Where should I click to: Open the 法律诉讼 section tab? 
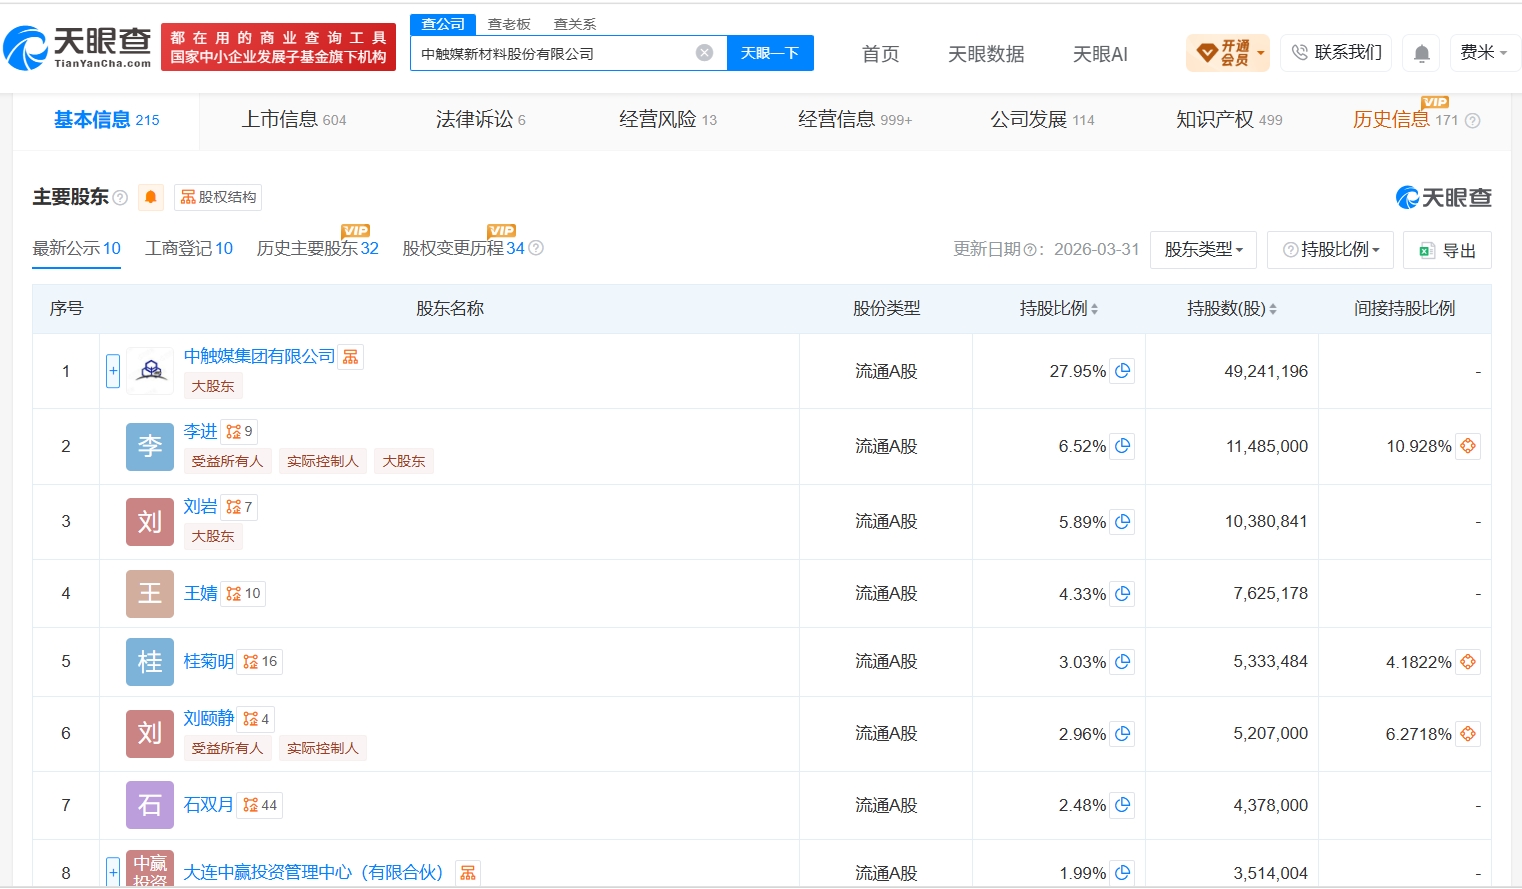pyautogui.click(x=481, y=120)
